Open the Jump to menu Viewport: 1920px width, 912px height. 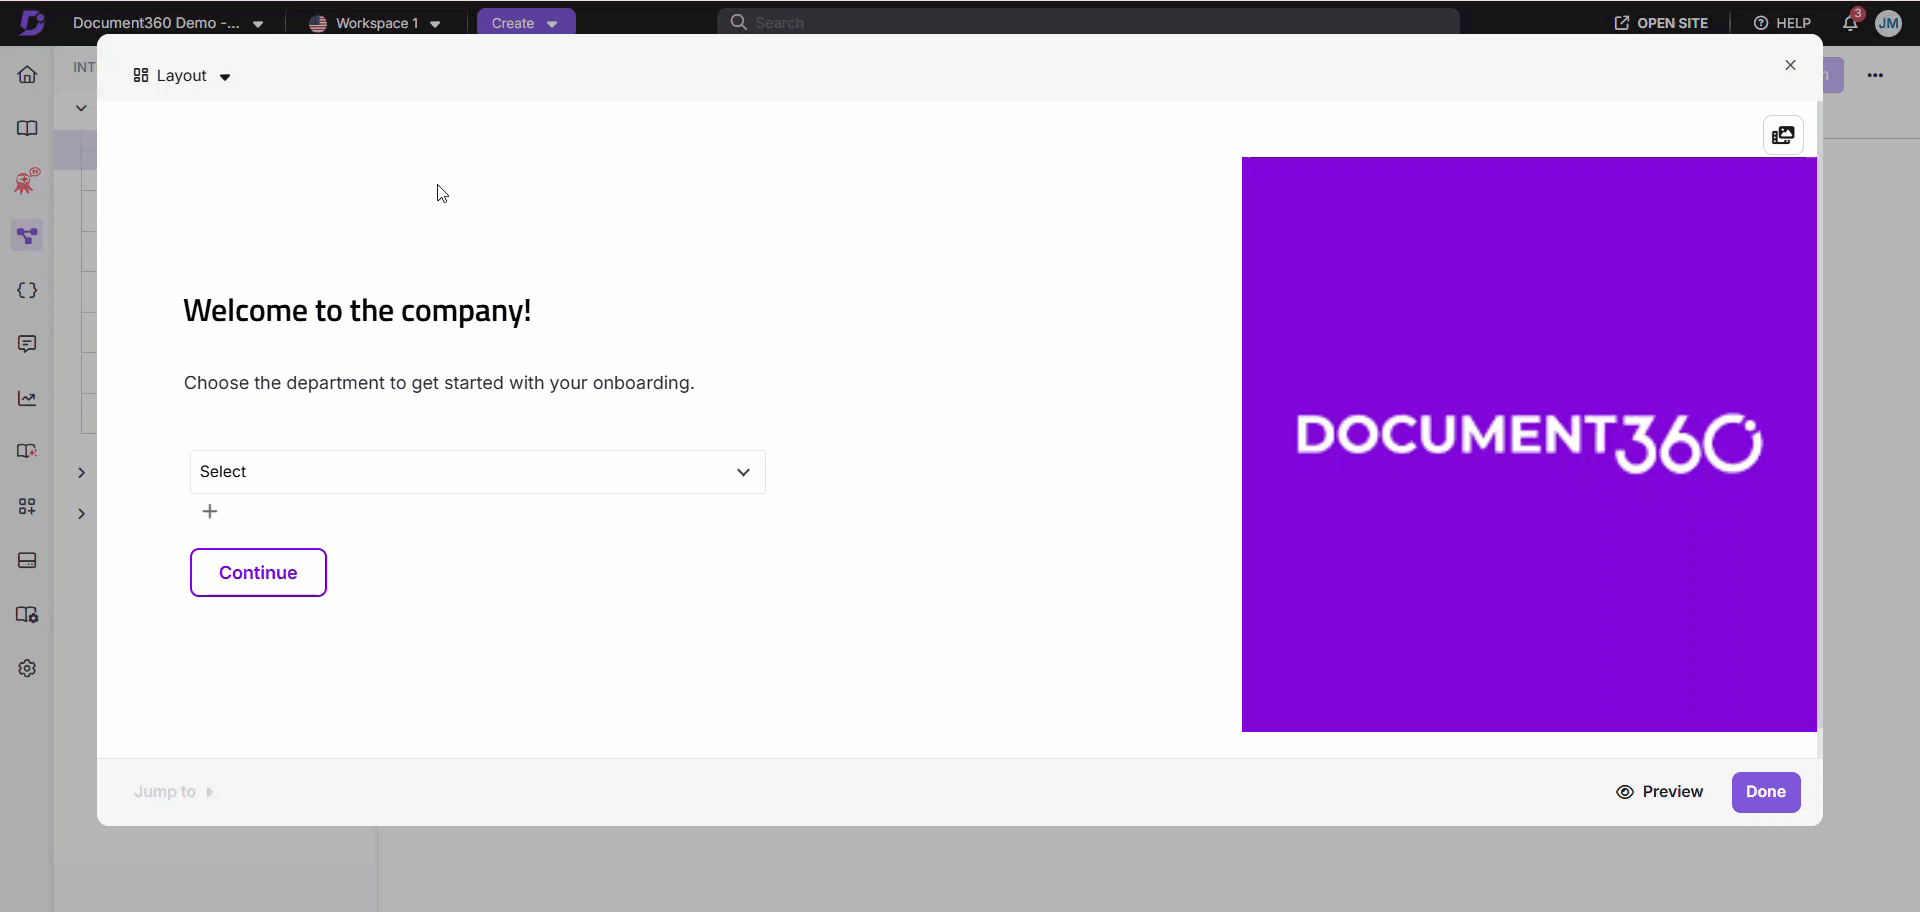(x=174, y=792)
